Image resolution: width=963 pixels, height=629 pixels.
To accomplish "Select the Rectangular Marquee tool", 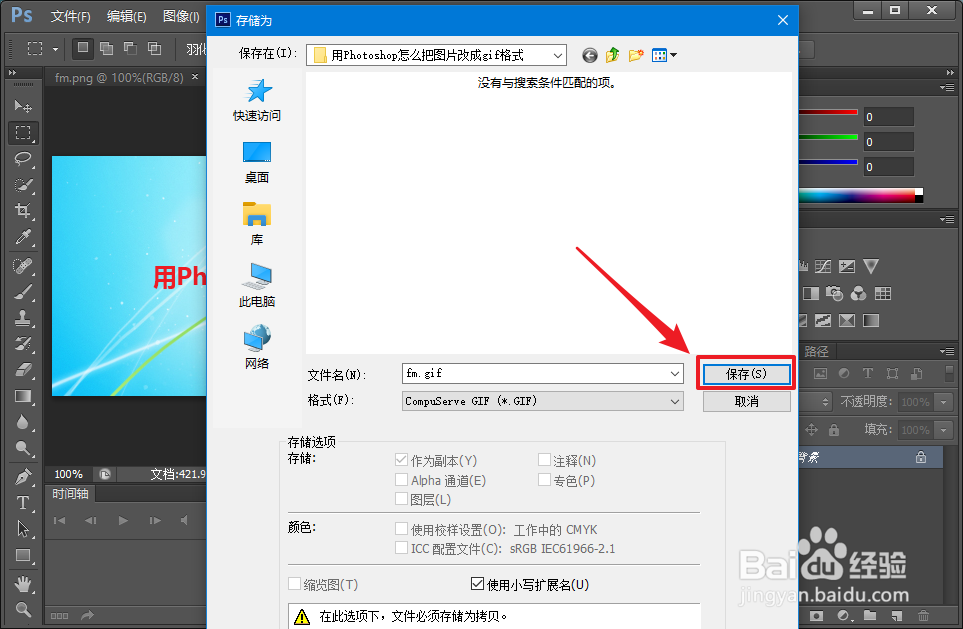I will pos(23,132).
